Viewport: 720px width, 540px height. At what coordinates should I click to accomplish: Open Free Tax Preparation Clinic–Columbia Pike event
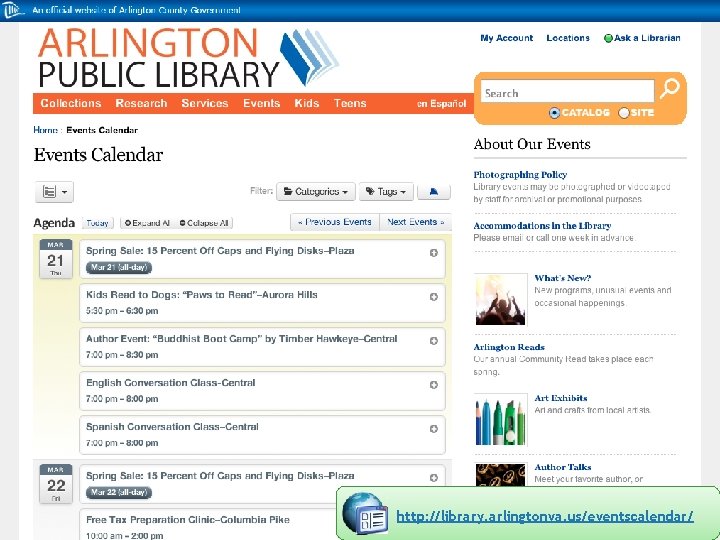pos(188,520)
